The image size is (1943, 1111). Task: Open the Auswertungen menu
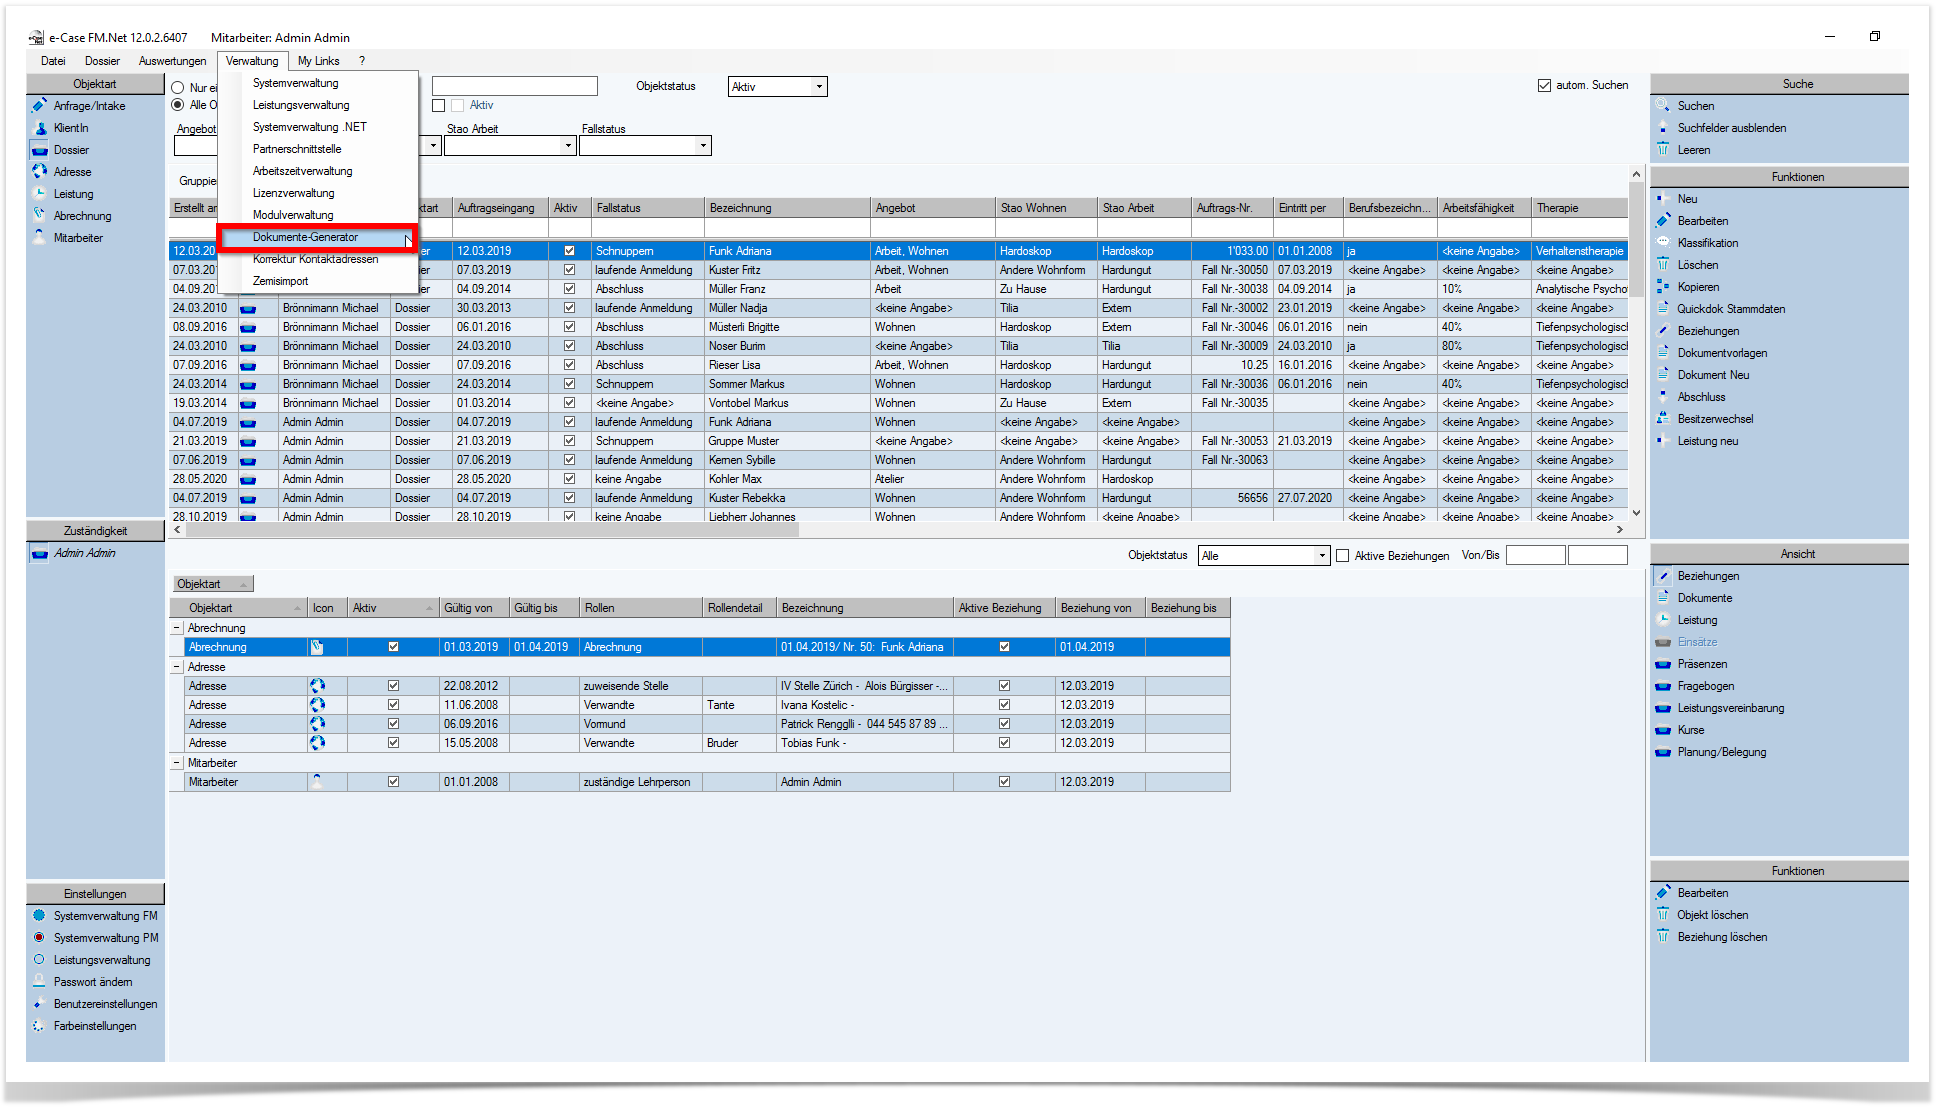[x=173, y=61]
